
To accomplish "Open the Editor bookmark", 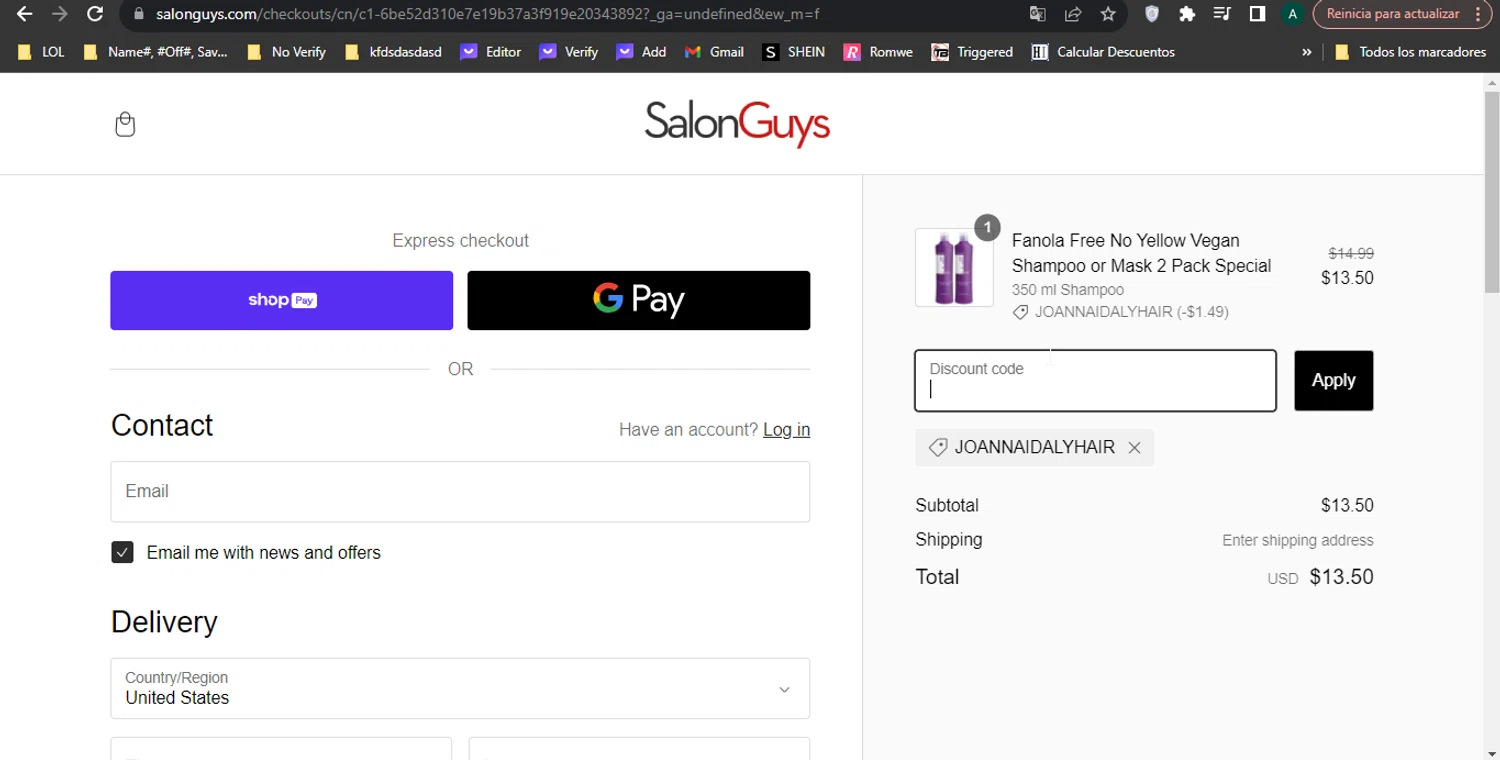I will pyautogui.click(x=491, y=52).
